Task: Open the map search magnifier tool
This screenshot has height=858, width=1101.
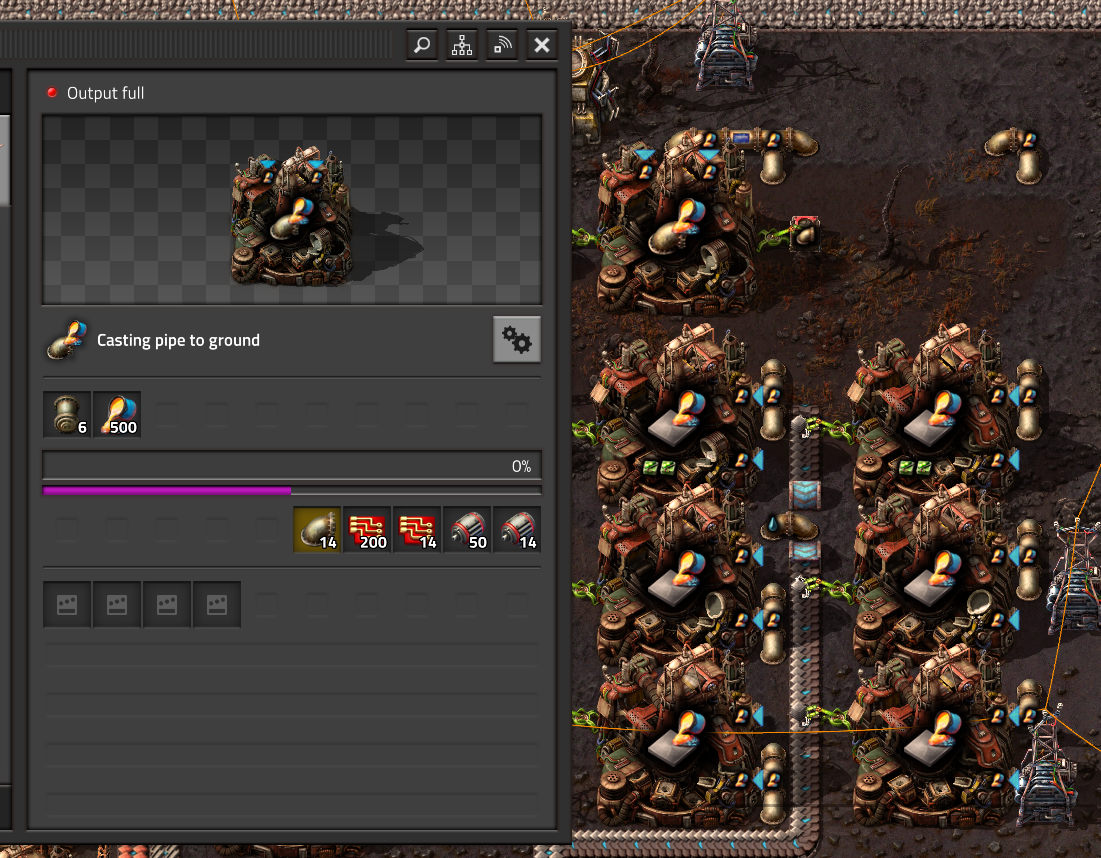Action: coord(421,45)
